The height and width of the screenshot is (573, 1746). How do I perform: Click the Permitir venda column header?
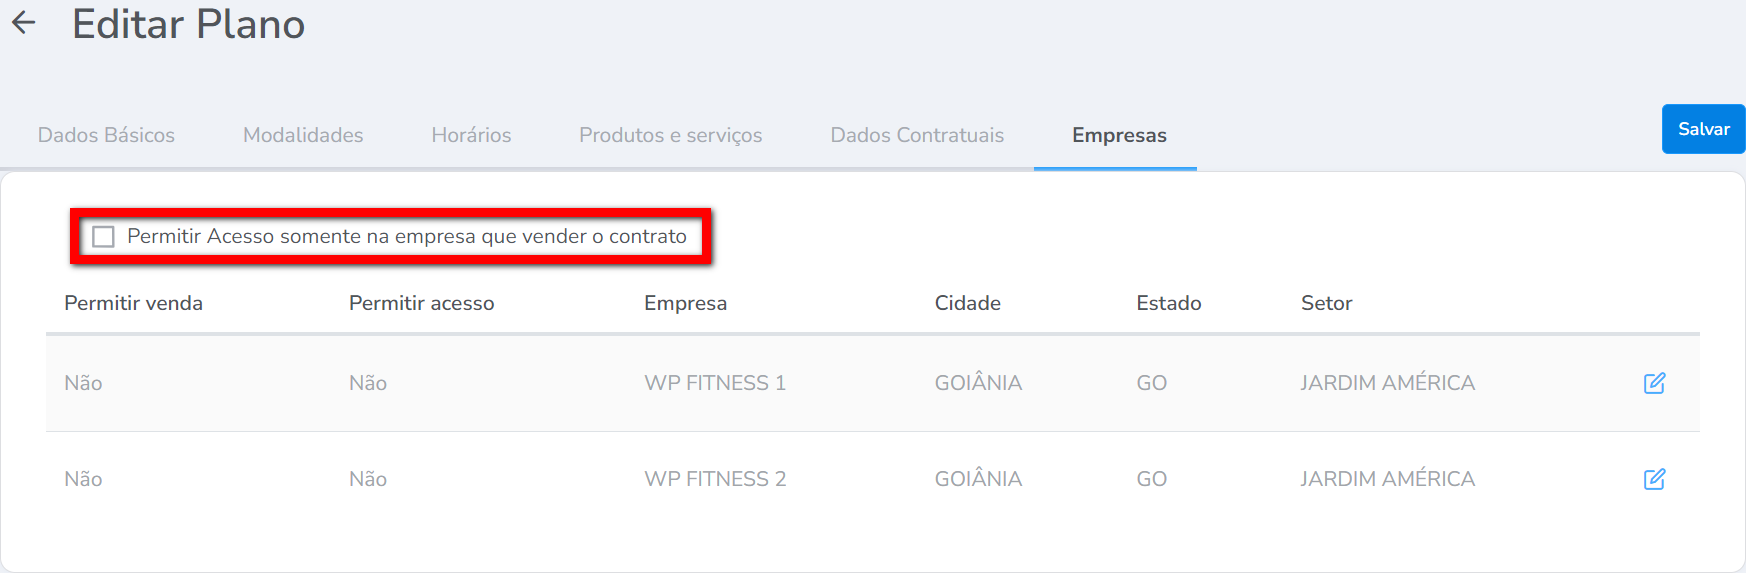tap(133, 303)
